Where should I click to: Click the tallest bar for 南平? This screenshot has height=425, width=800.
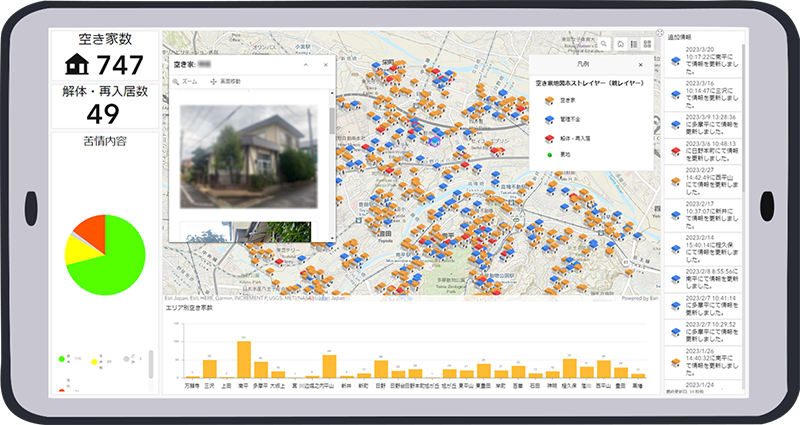243,358
